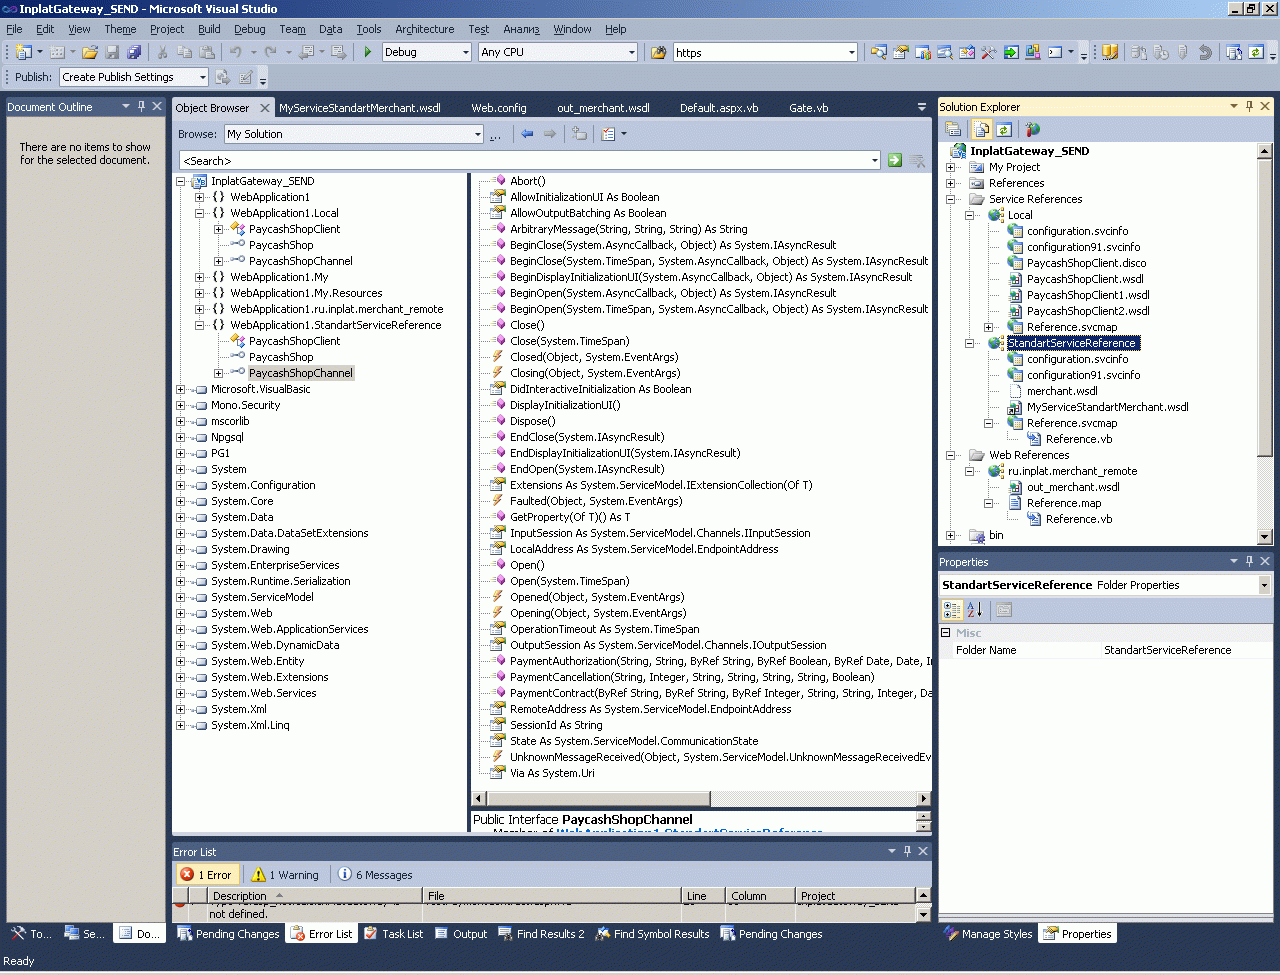This screenshot has height=975, width=1280.
Task: Open the Toolbox via hammer-and-wrench icon
Action: (x=989, y=52)
